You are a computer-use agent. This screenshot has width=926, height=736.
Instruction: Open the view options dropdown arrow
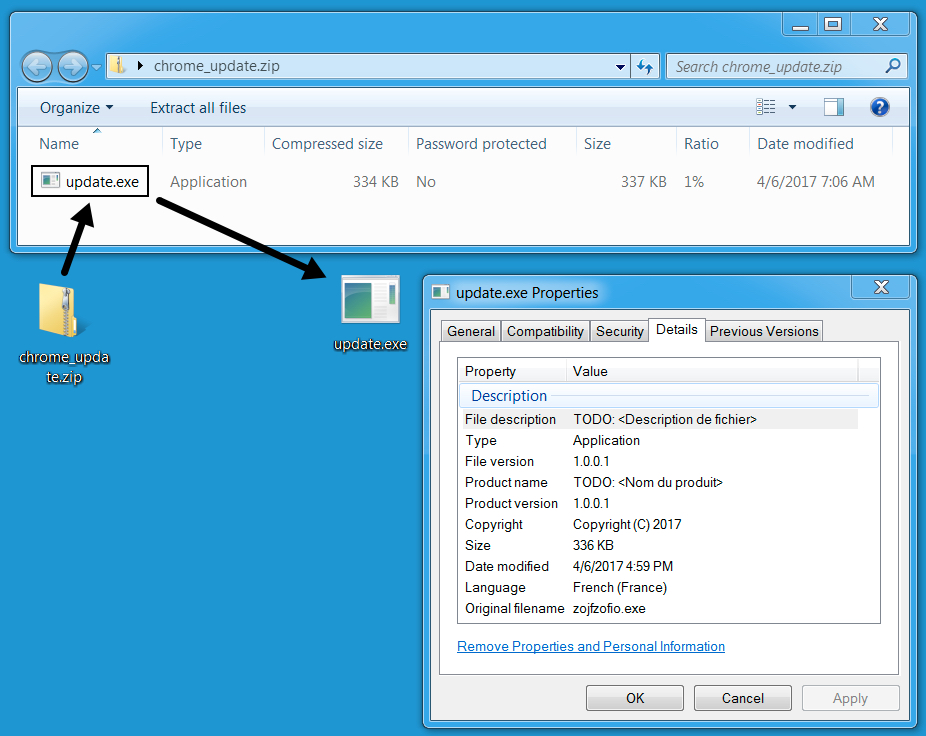(x=793, y=107)
